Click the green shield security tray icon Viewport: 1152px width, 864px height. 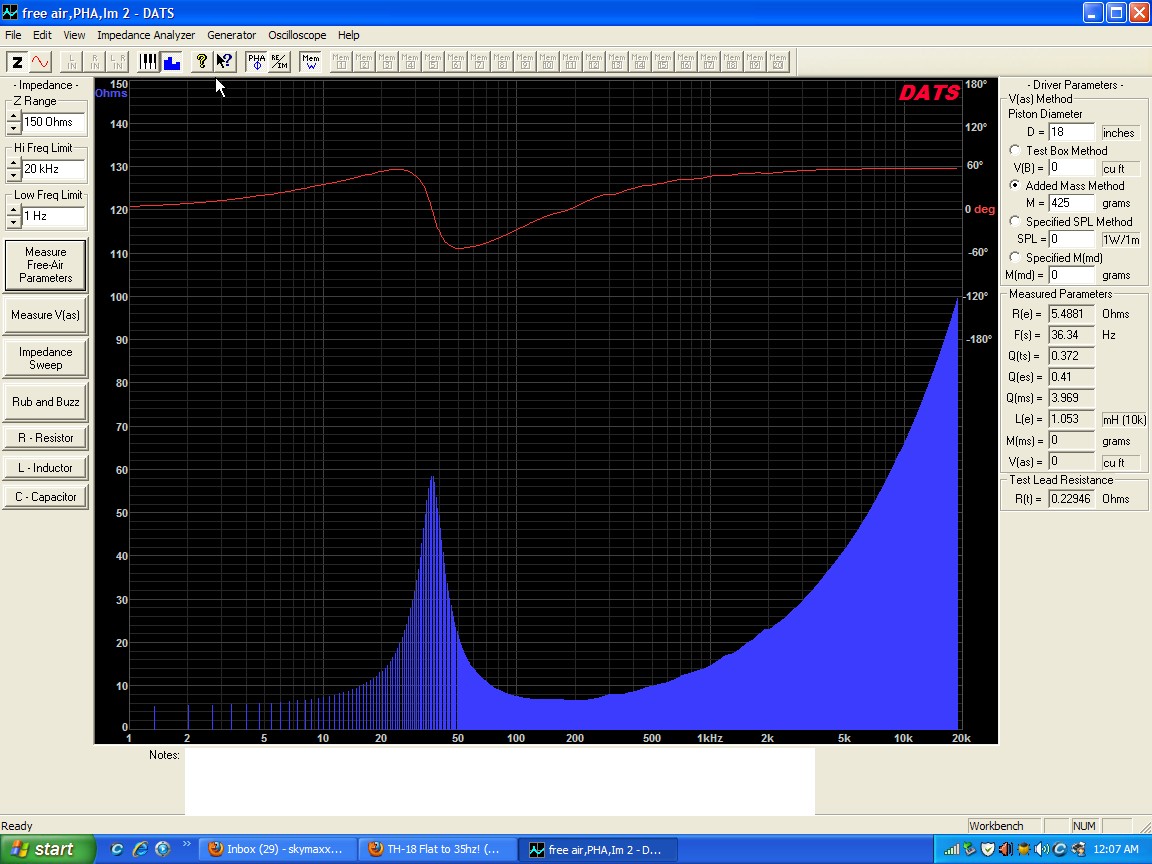tap(988, 850)
